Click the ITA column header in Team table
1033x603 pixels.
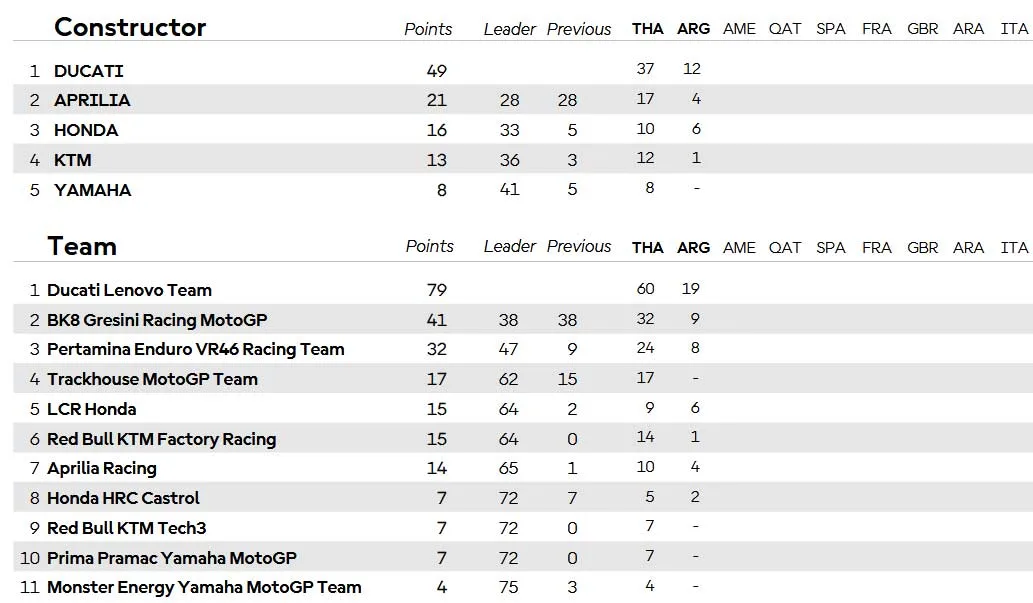tap(1014, 248)
